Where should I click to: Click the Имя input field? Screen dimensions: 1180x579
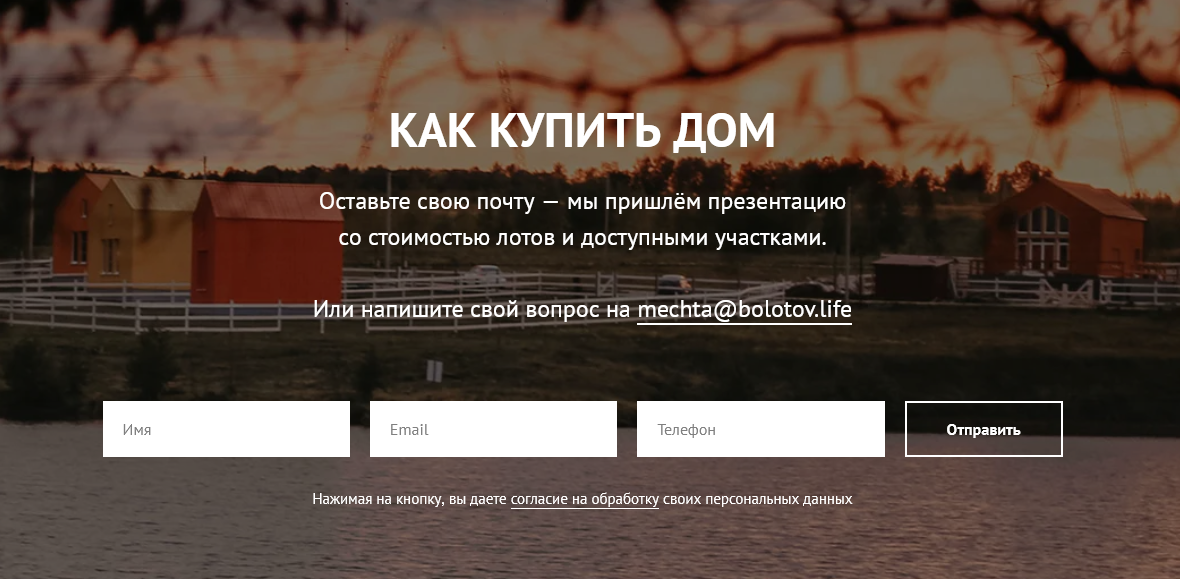pos(227,429)
